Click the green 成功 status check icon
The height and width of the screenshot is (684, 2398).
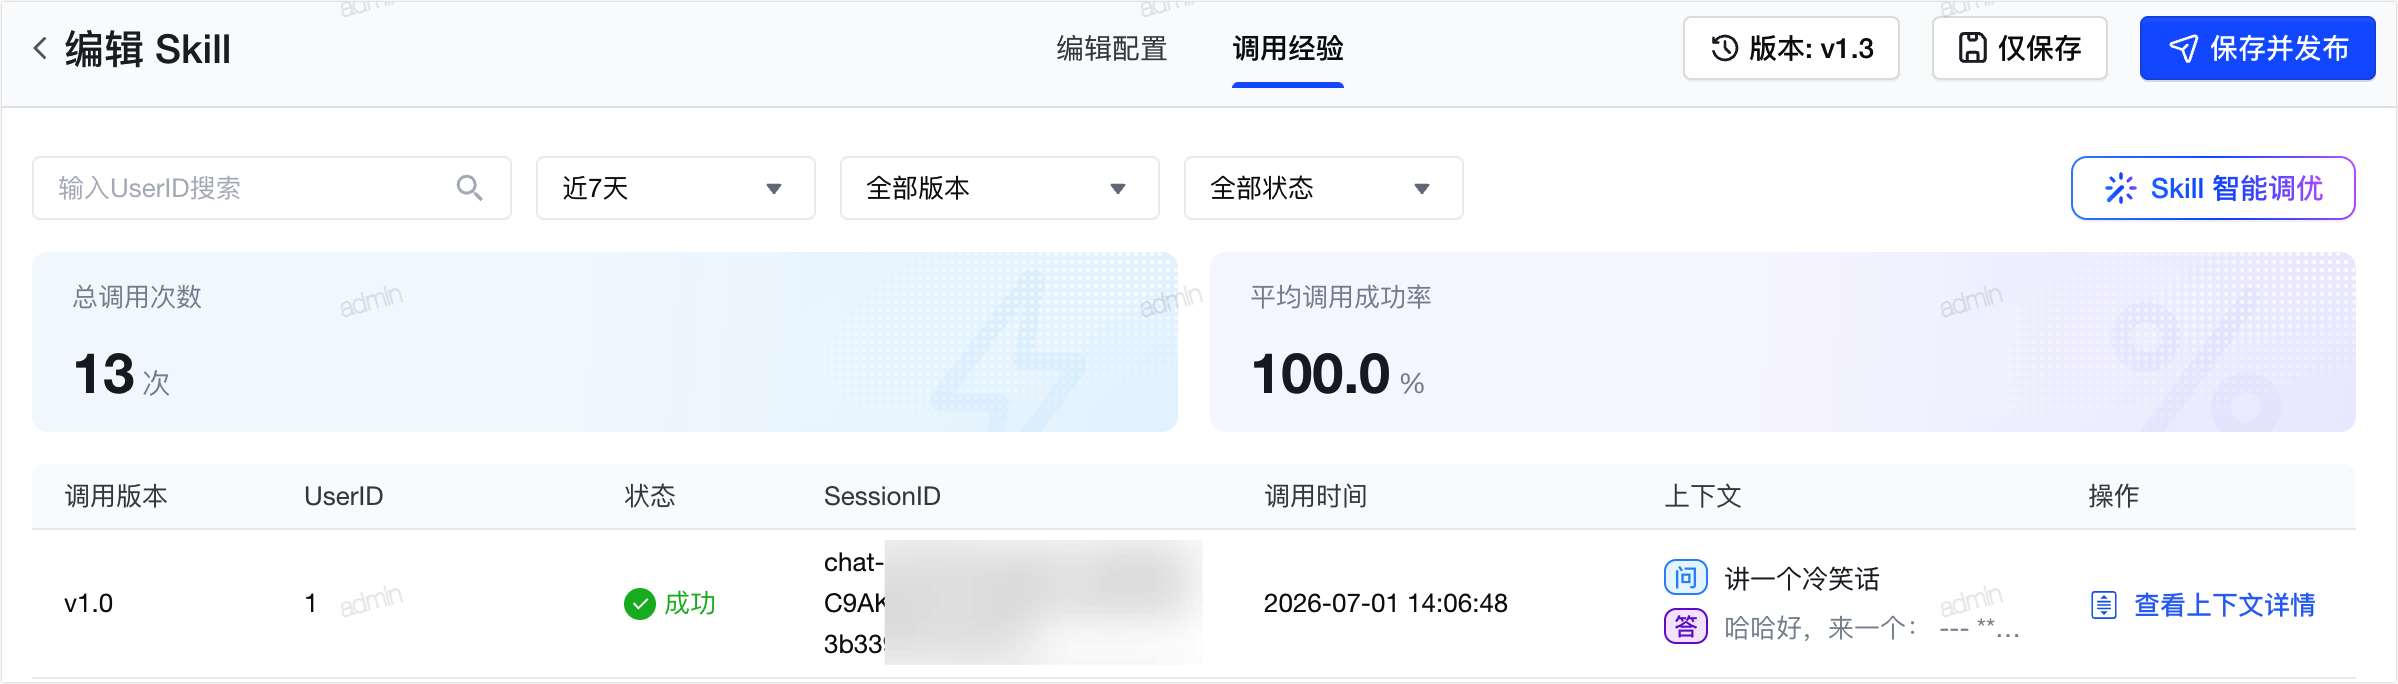pos(639,604)
